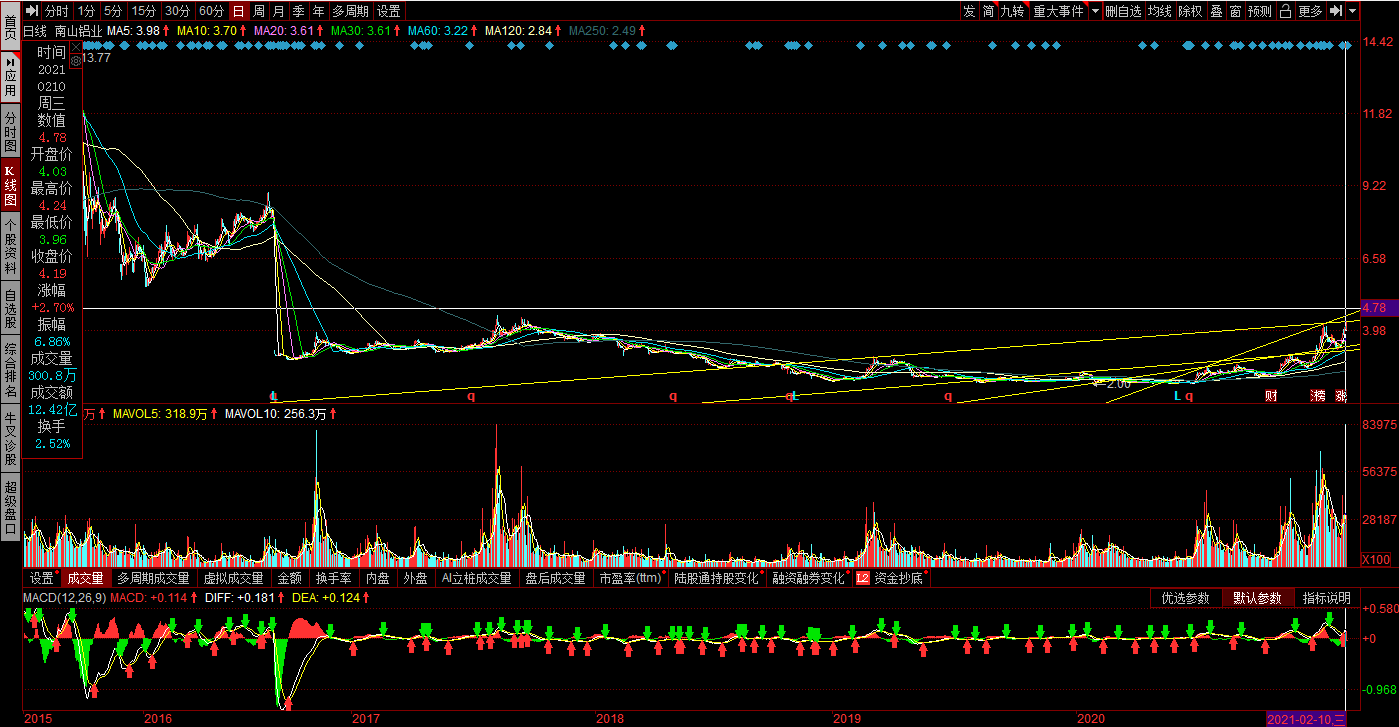Image resolution: width=1399 pixels, height=727 pixels.
Task: Click the collapse arrow icon before 分时
Action: [31, 11]
